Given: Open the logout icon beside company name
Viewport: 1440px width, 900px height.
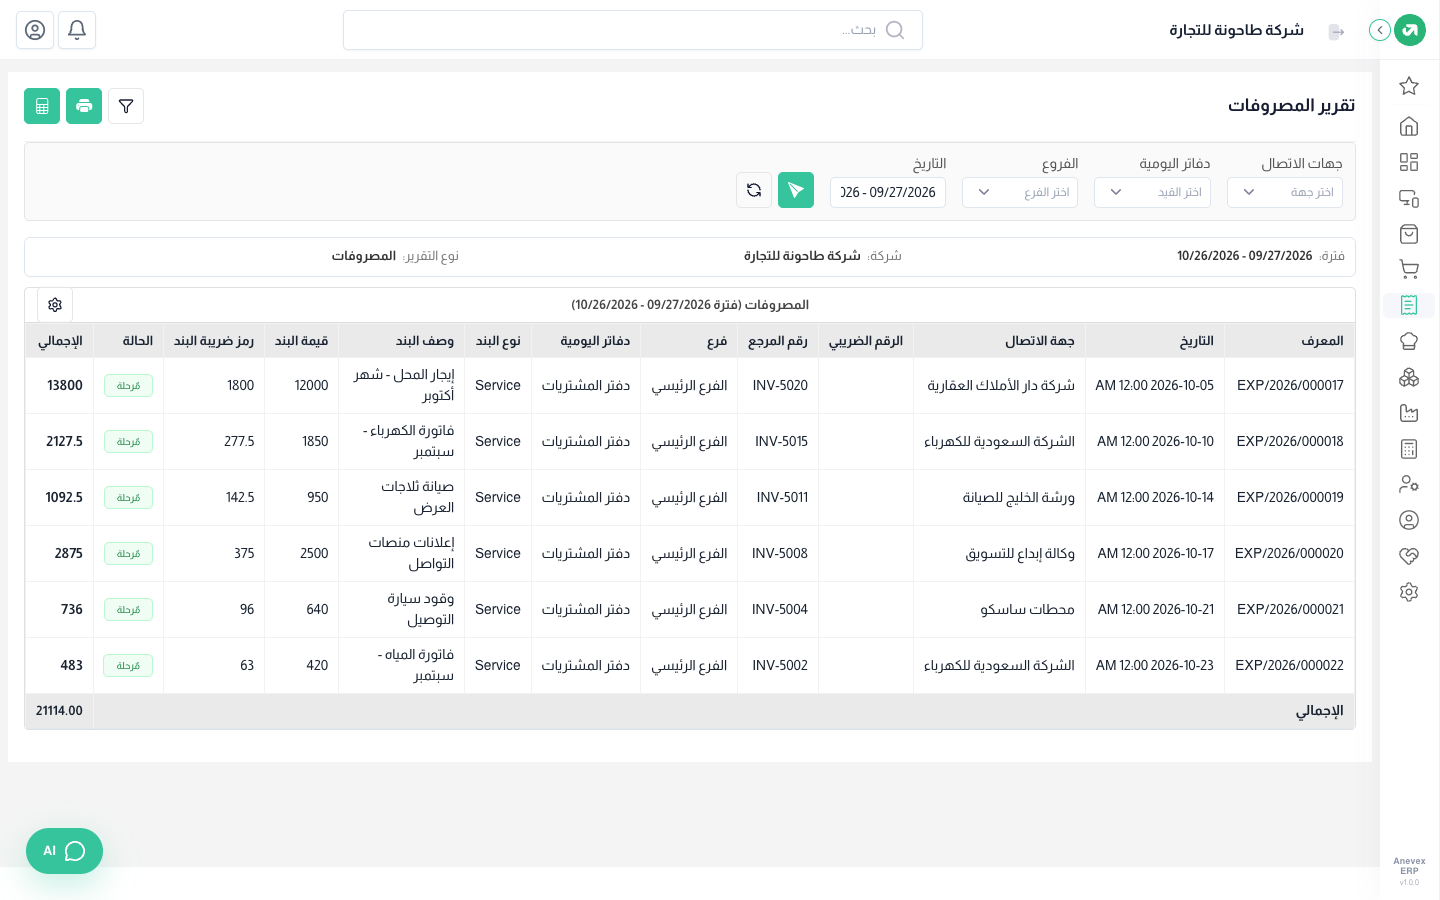Looking at the screenshot, I should (1337, 32).
